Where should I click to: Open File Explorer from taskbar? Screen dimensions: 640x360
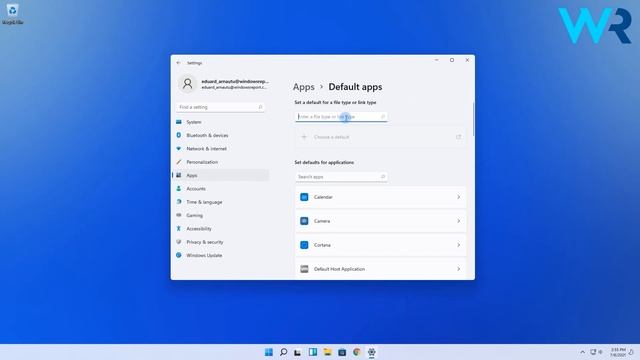(x=327, y=352)
